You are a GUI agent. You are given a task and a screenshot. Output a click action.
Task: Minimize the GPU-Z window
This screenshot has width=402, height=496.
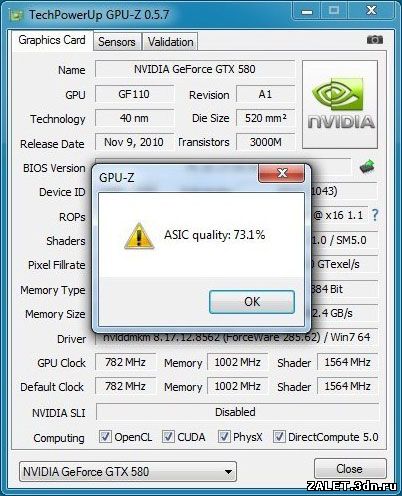click(307, 12)
